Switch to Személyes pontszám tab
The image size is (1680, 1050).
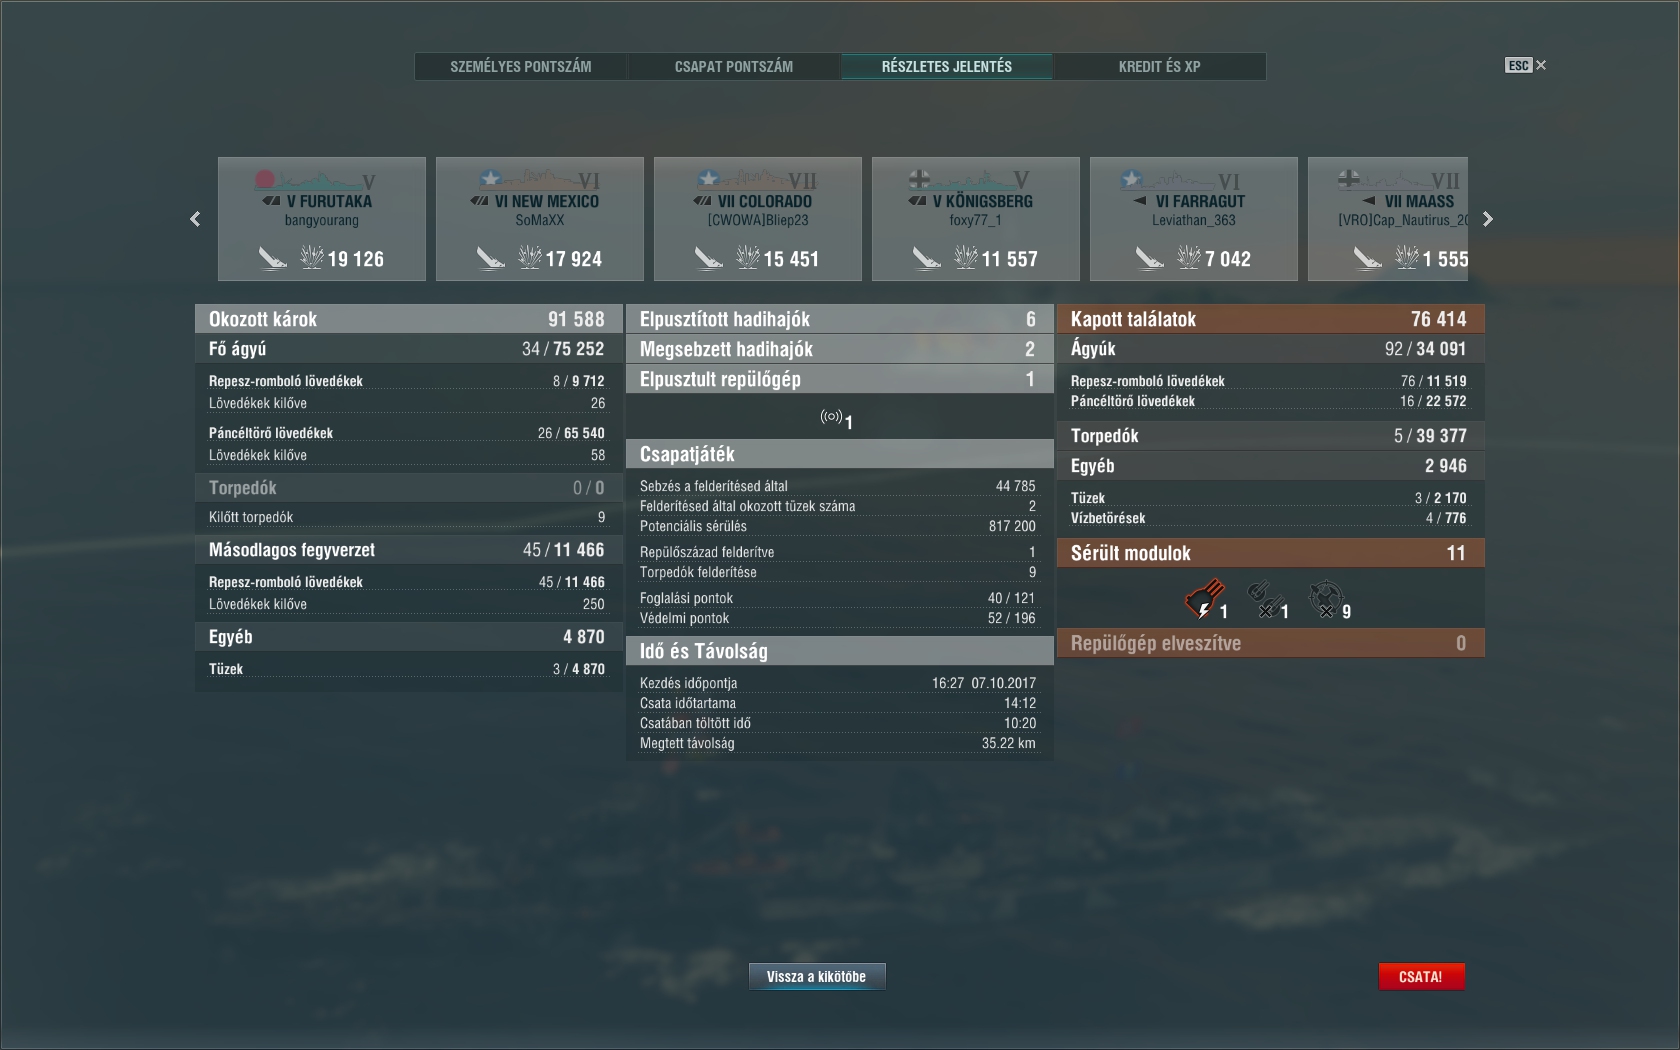(521, 66)
